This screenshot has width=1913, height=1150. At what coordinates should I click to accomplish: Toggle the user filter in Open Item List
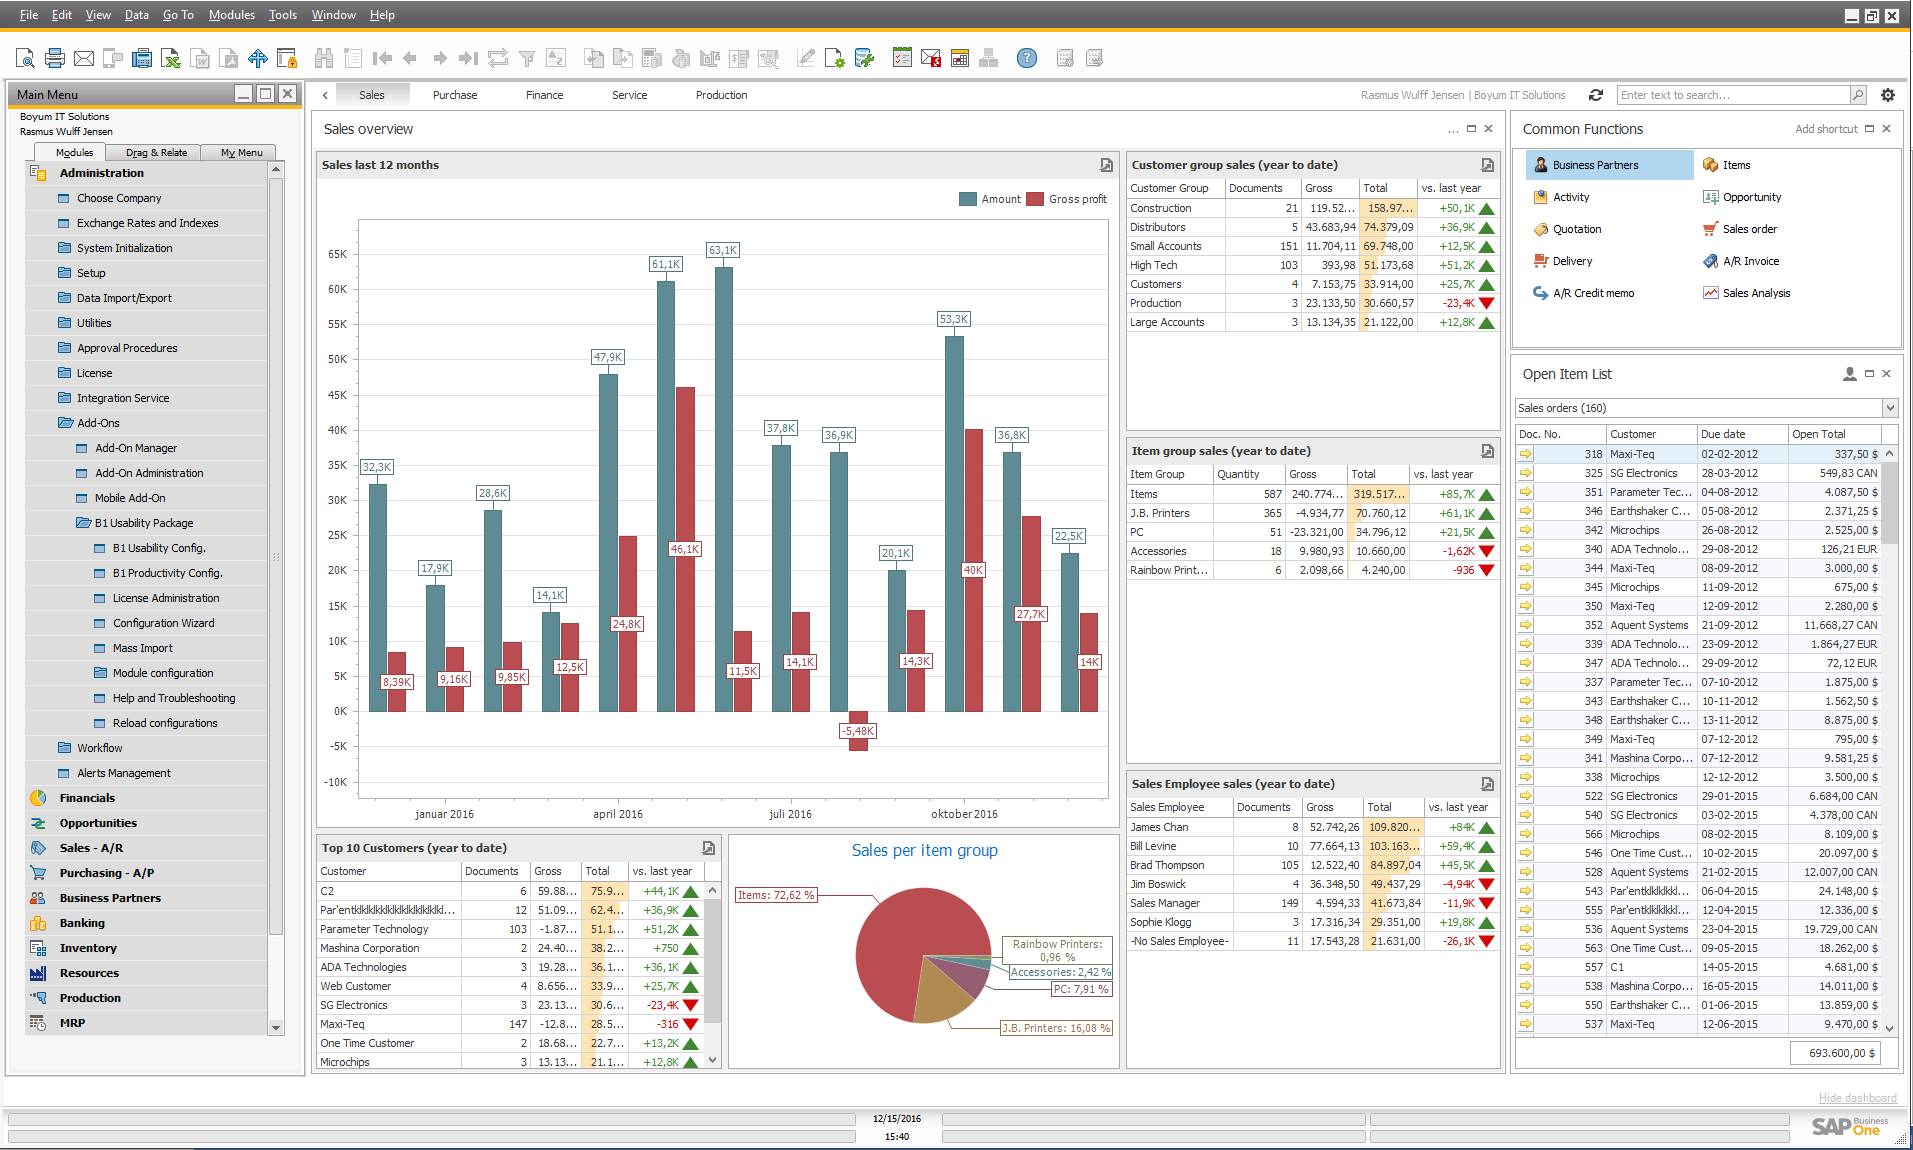(1849, 373)
